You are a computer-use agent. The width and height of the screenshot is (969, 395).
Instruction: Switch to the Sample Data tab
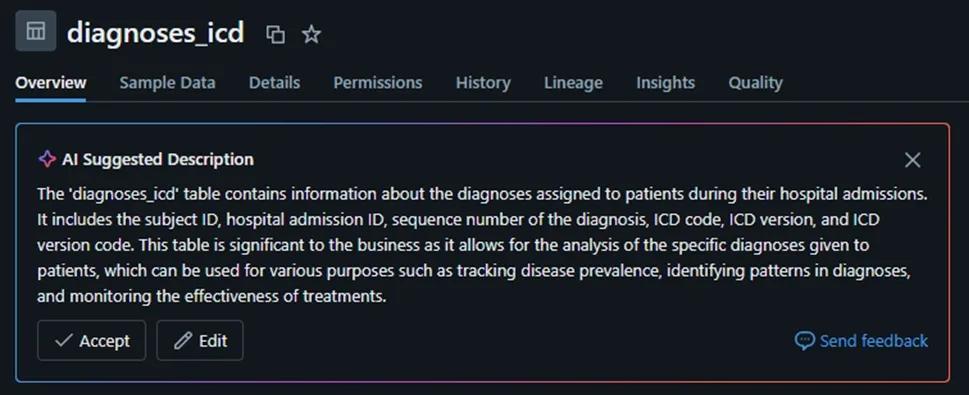[x=167, y=83]
